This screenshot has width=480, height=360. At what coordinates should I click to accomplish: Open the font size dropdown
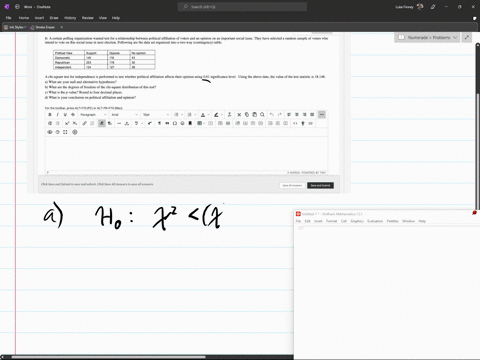(x=156, y=115)
